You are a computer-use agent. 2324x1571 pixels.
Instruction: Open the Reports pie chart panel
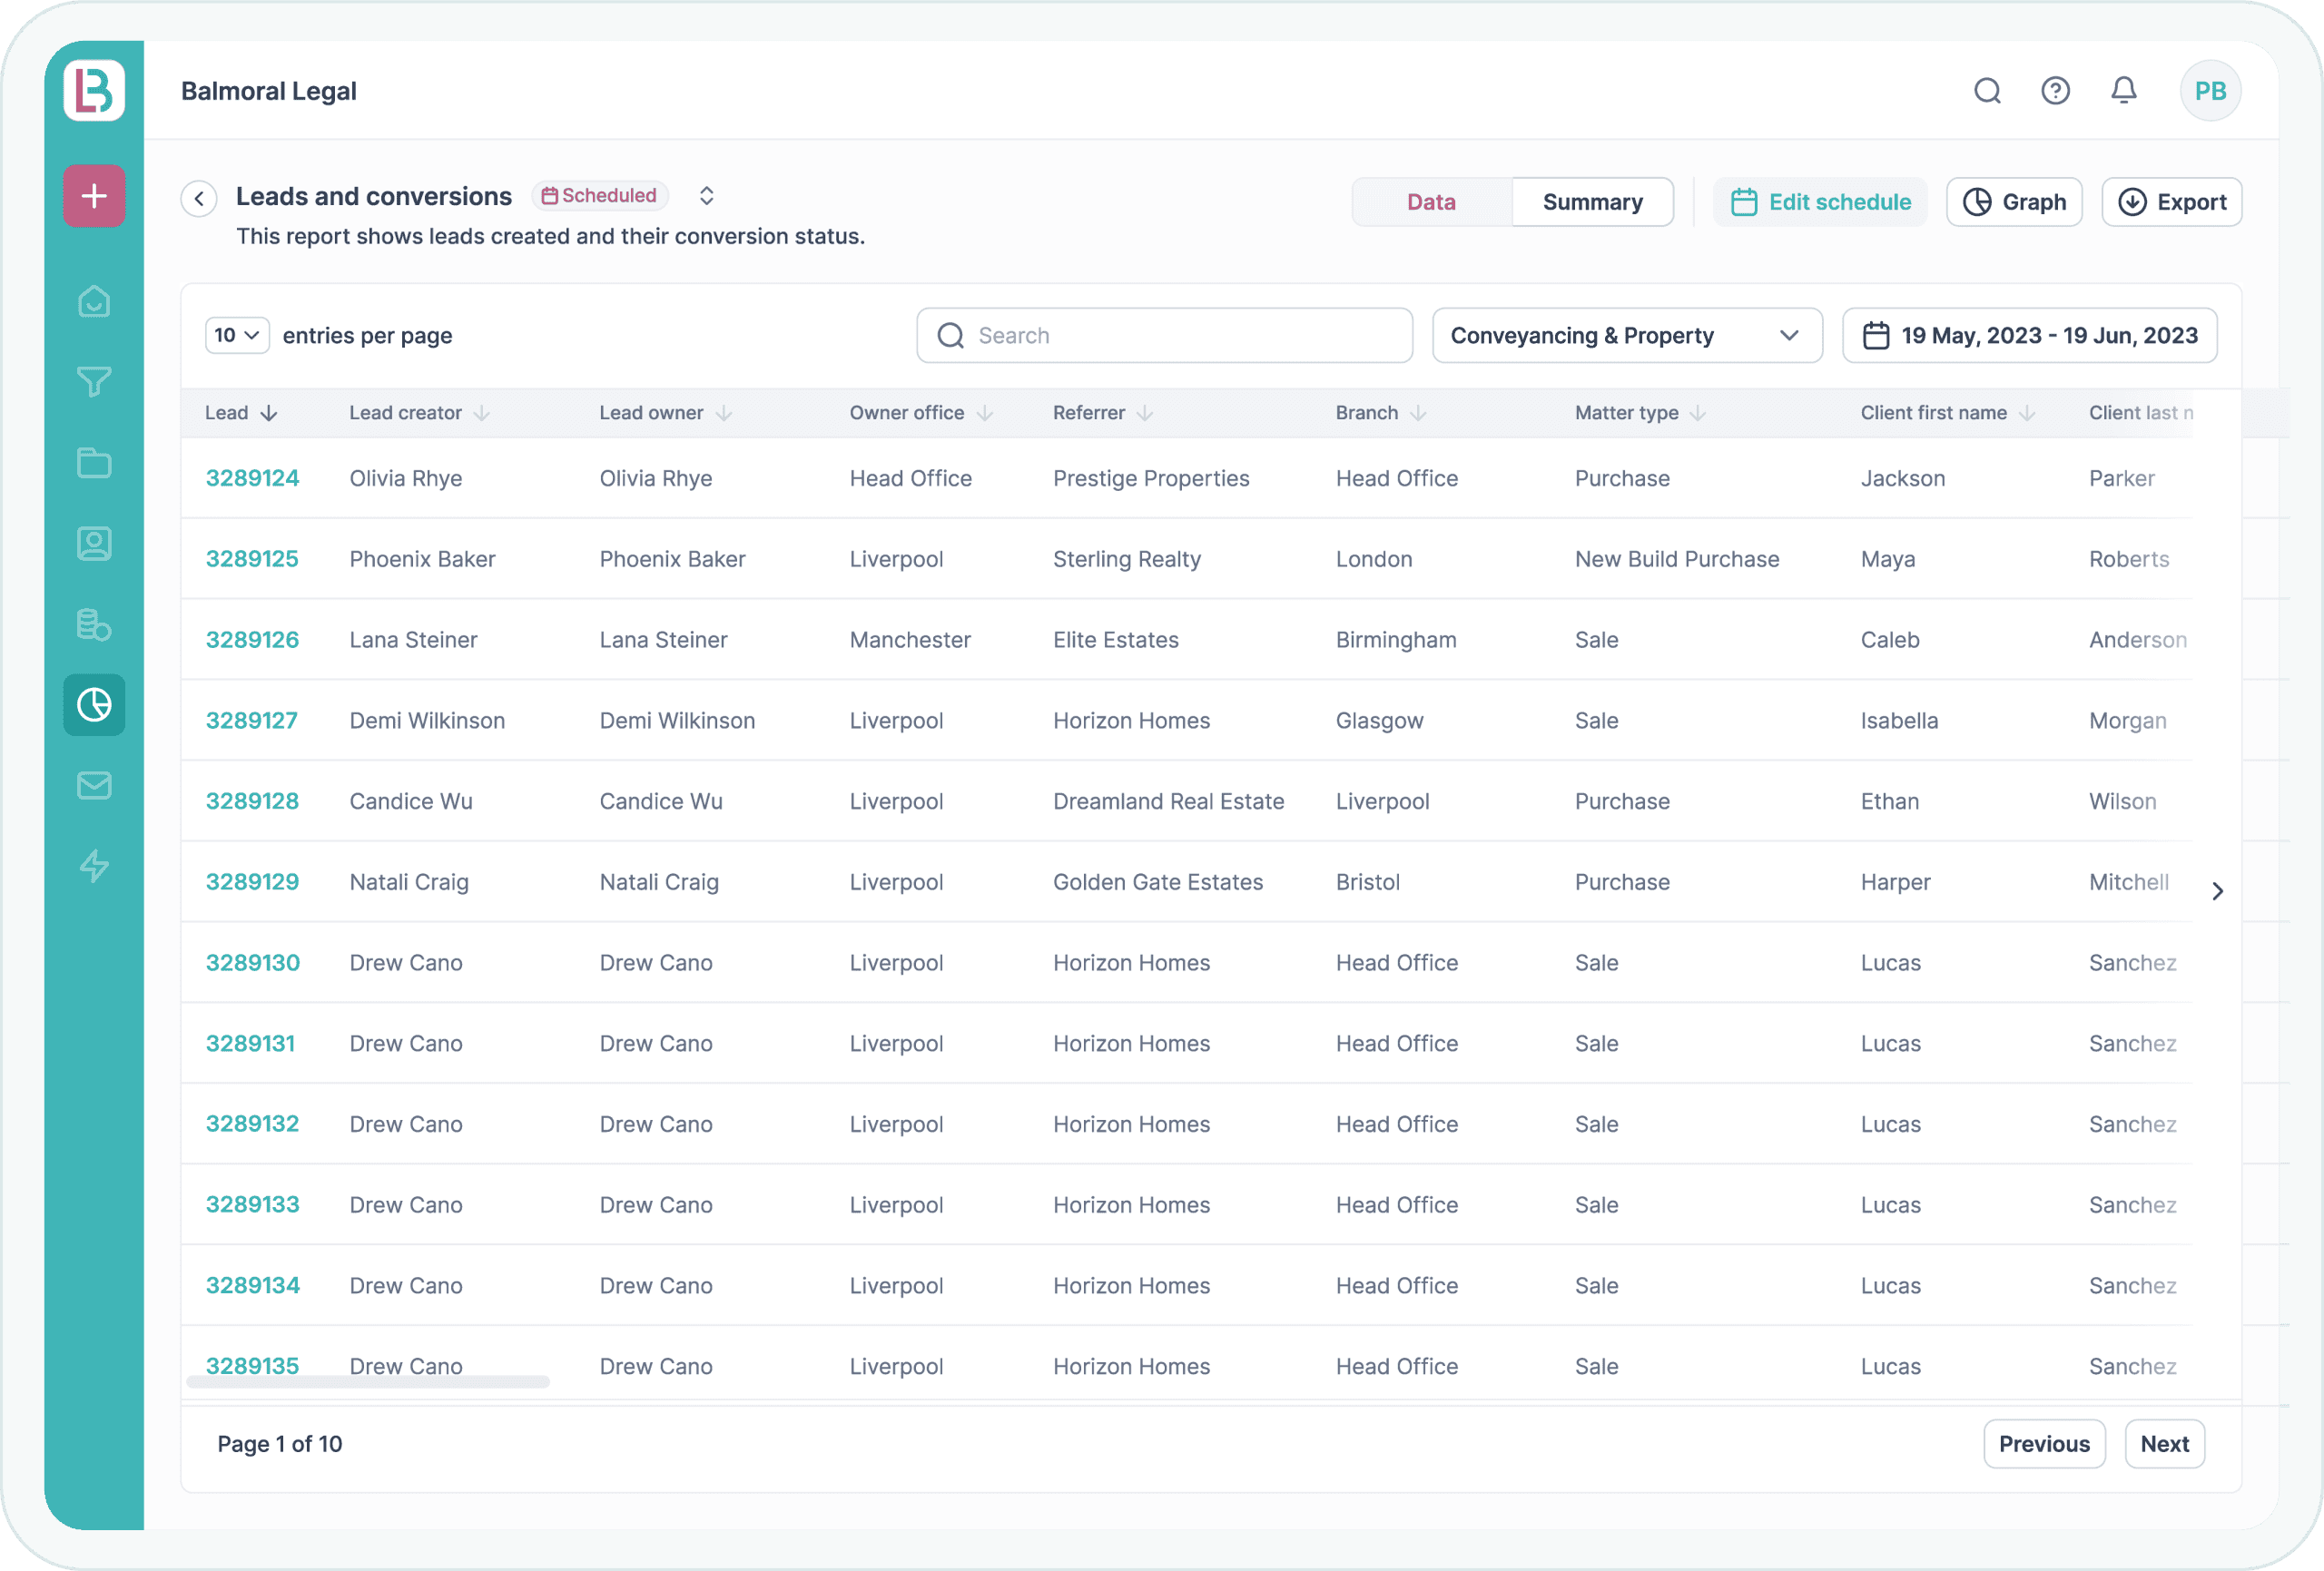(x=93, y=704)
